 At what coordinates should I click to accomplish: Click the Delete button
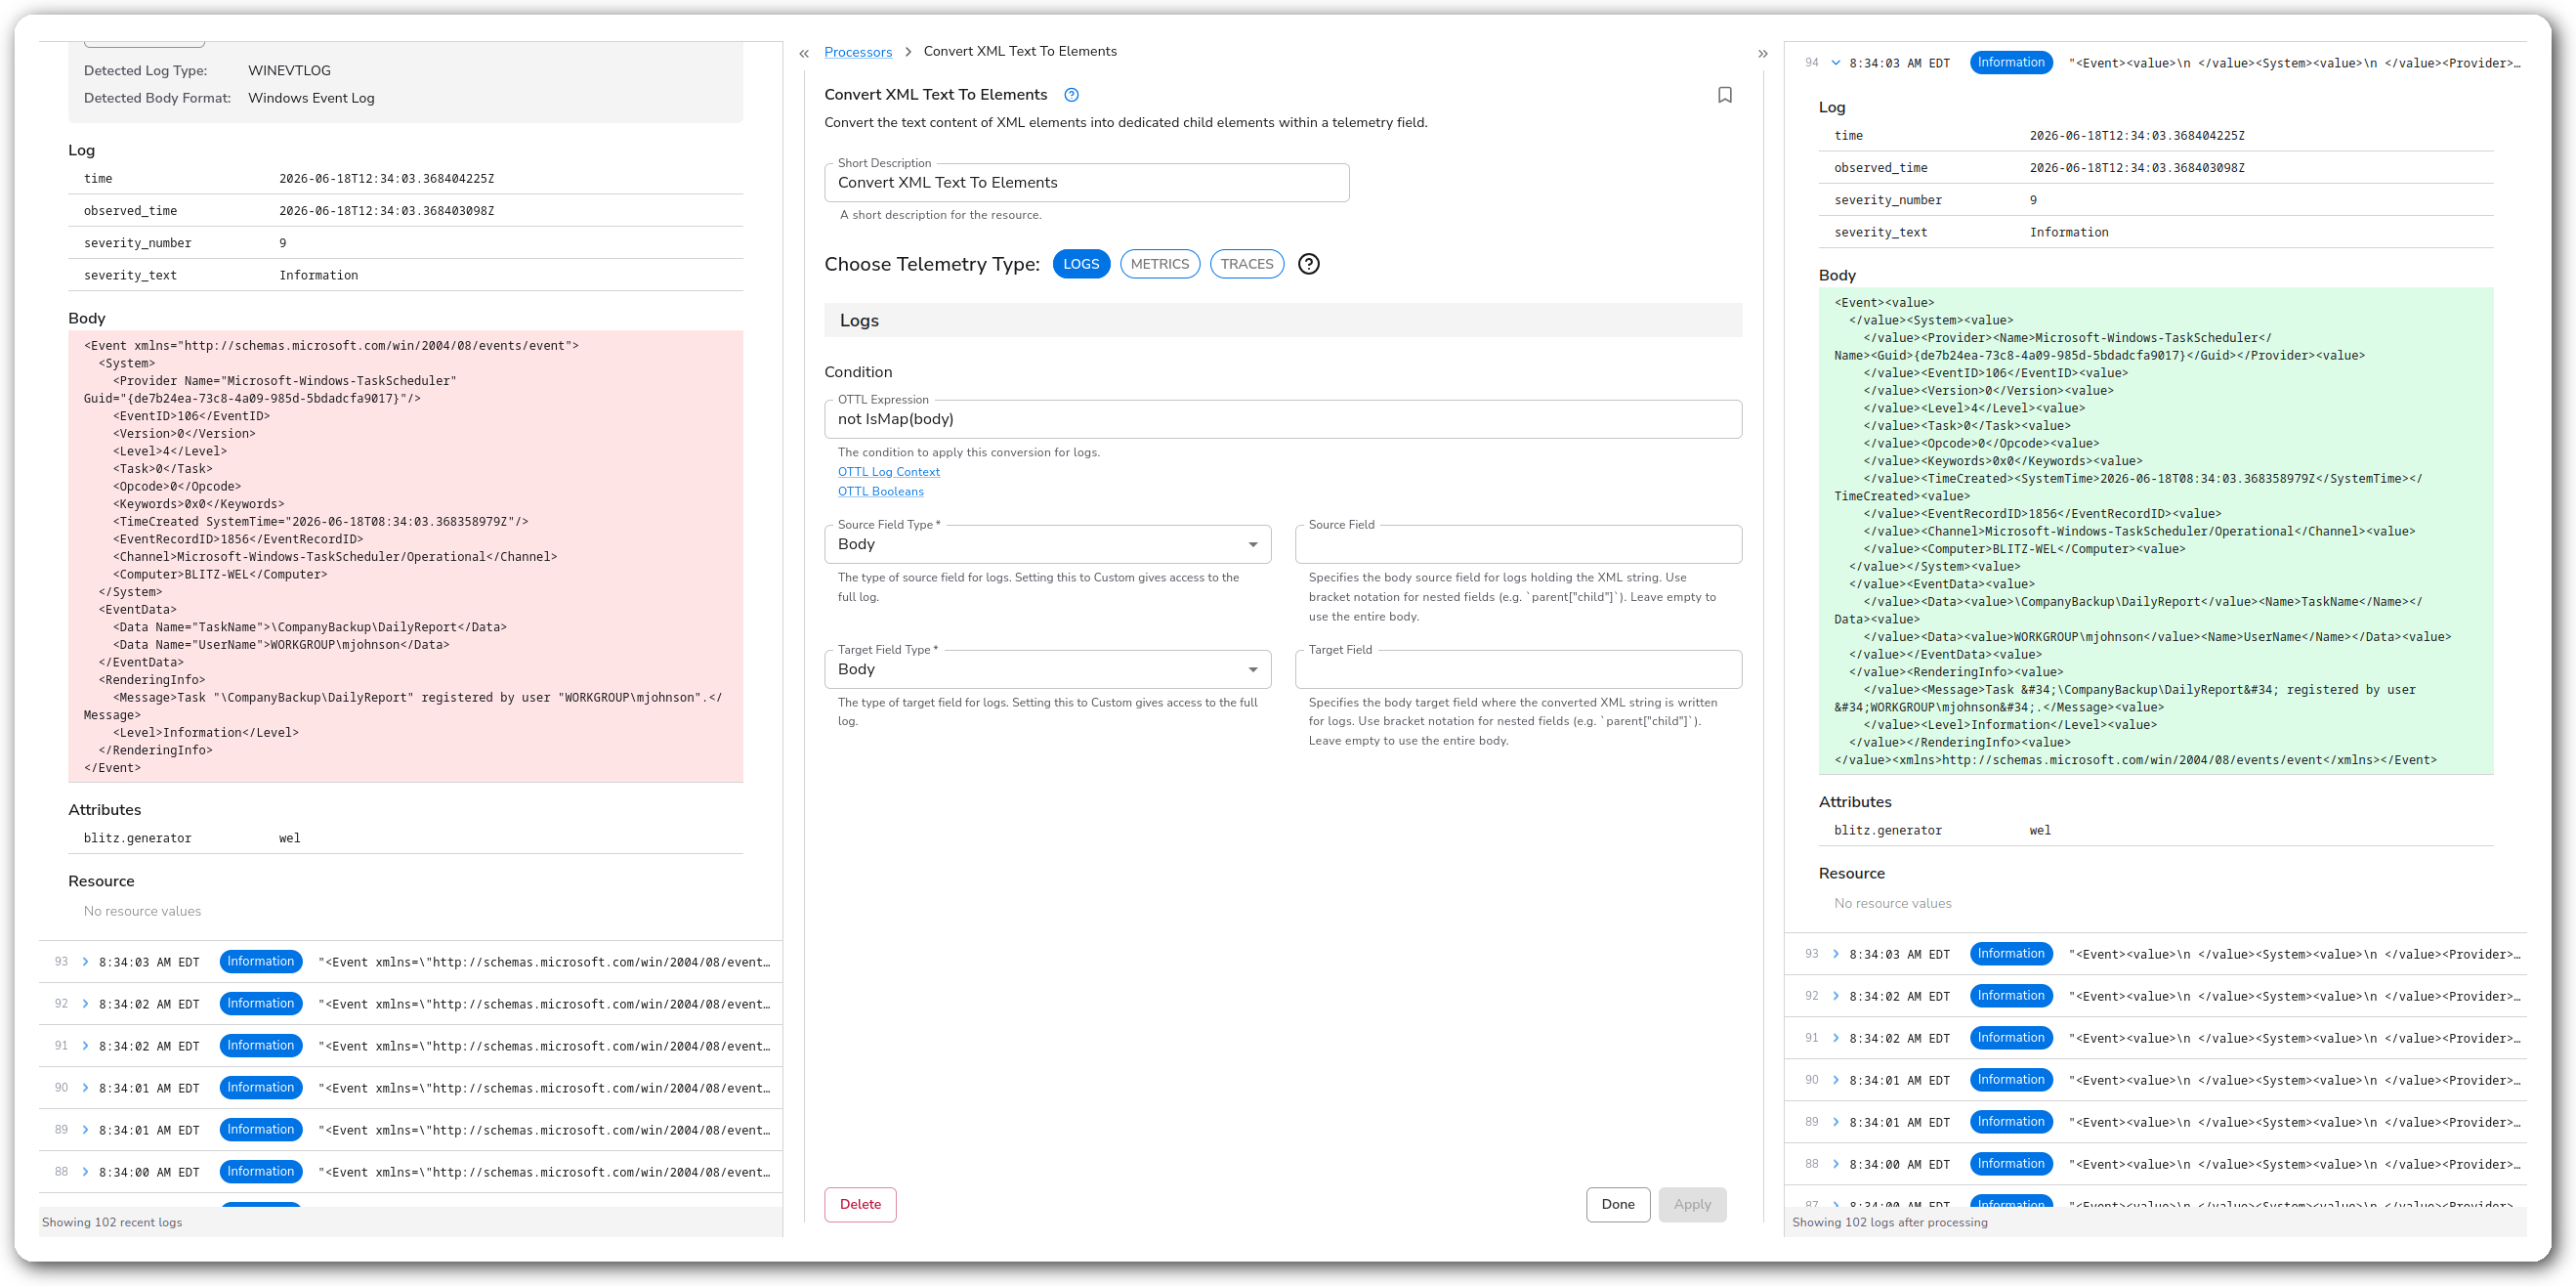click(860, 1204)
